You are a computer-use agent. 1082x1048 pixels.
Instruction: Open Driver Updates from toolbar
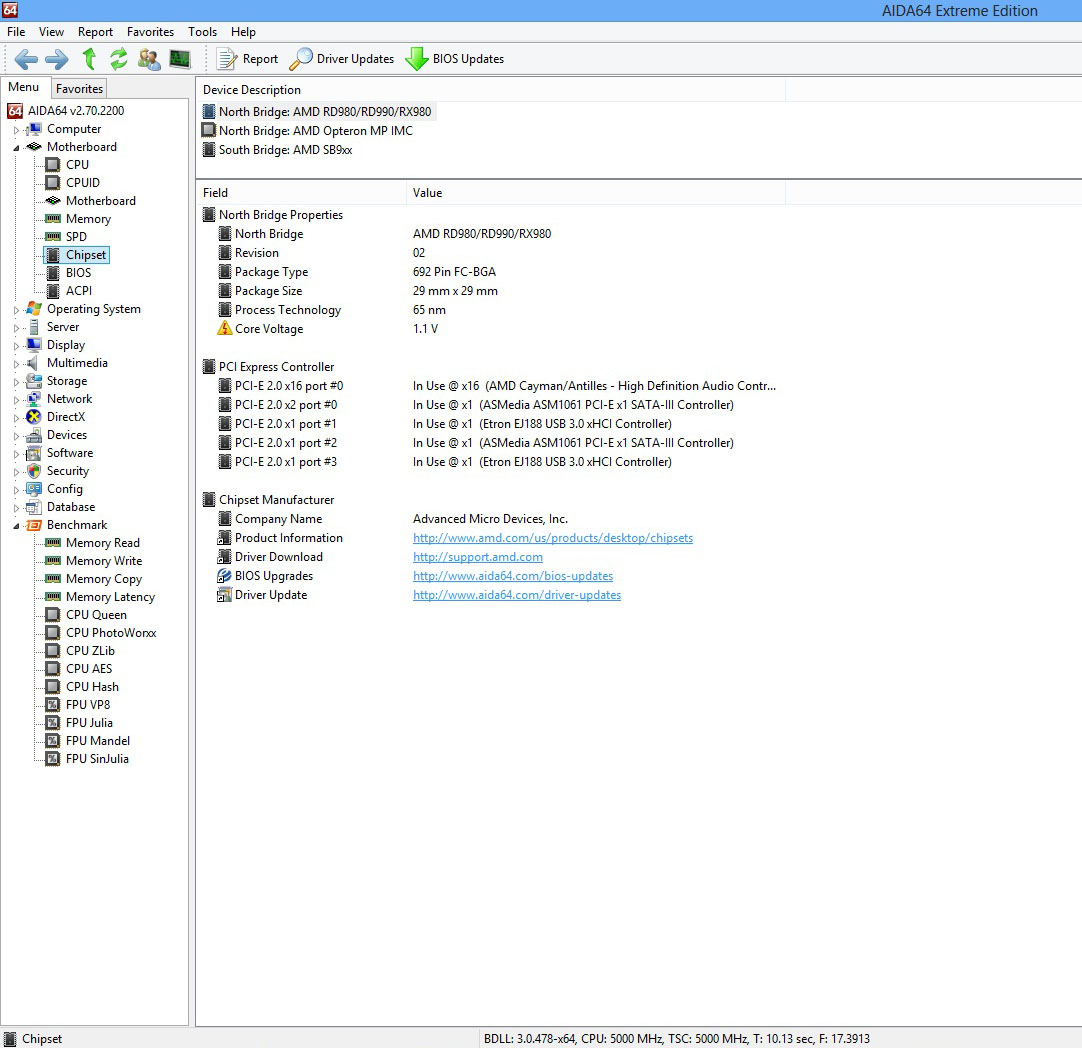[342, 59]
